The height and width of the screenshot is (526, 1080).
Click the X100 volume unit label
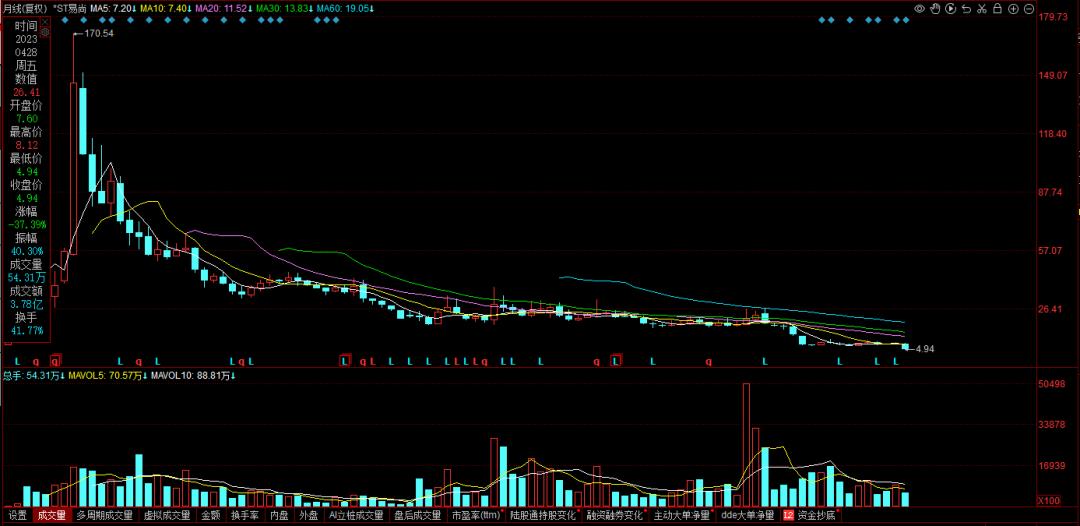pyautogui.click(x=1050, y=501)
